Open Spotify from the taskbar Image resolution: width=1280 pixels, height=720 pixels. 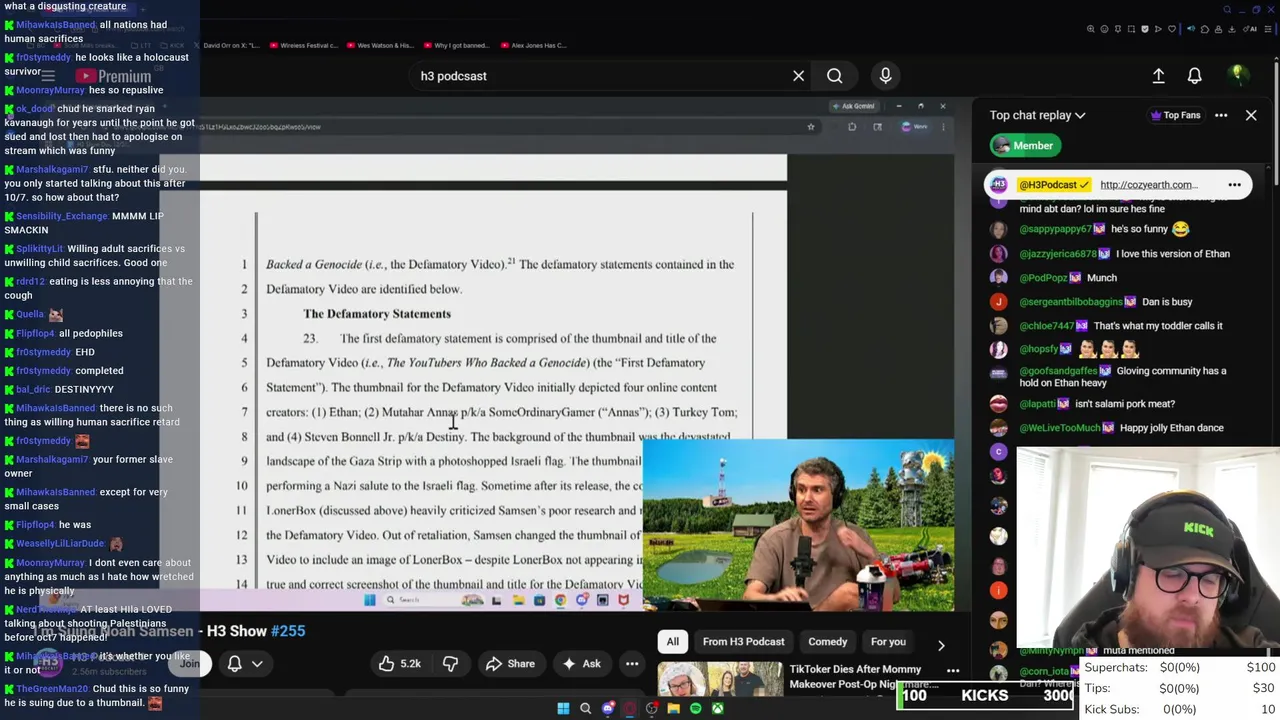(695, 709)
